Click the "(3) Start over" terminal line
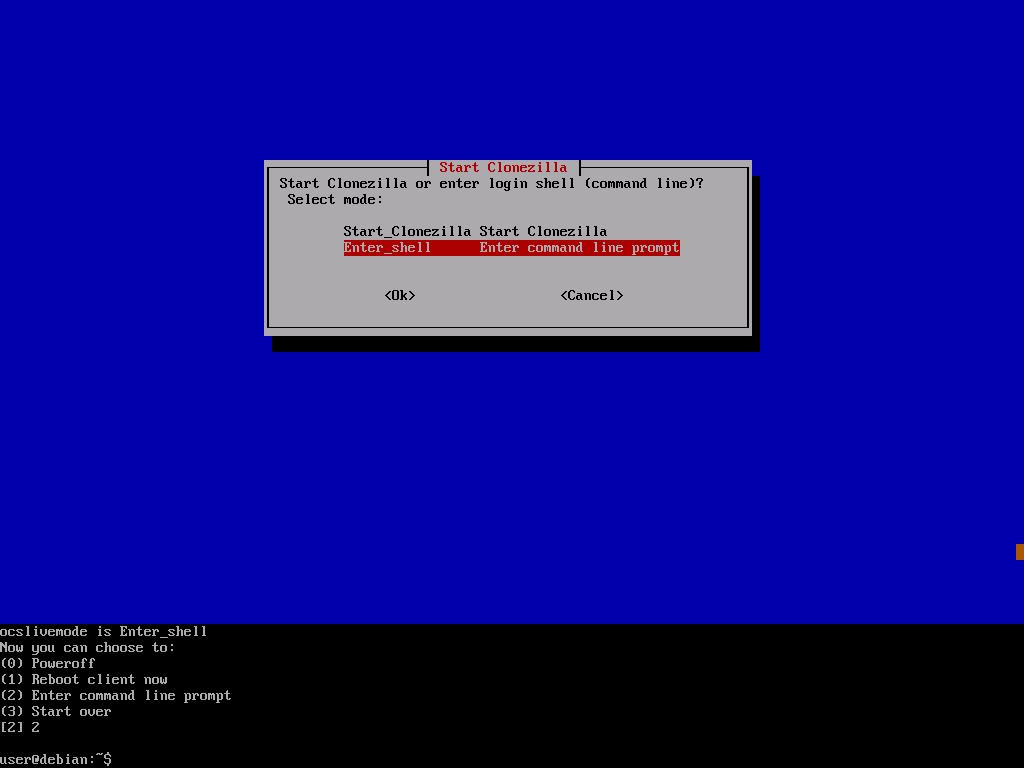This screenshot has height=768, width=1024. 56,711
